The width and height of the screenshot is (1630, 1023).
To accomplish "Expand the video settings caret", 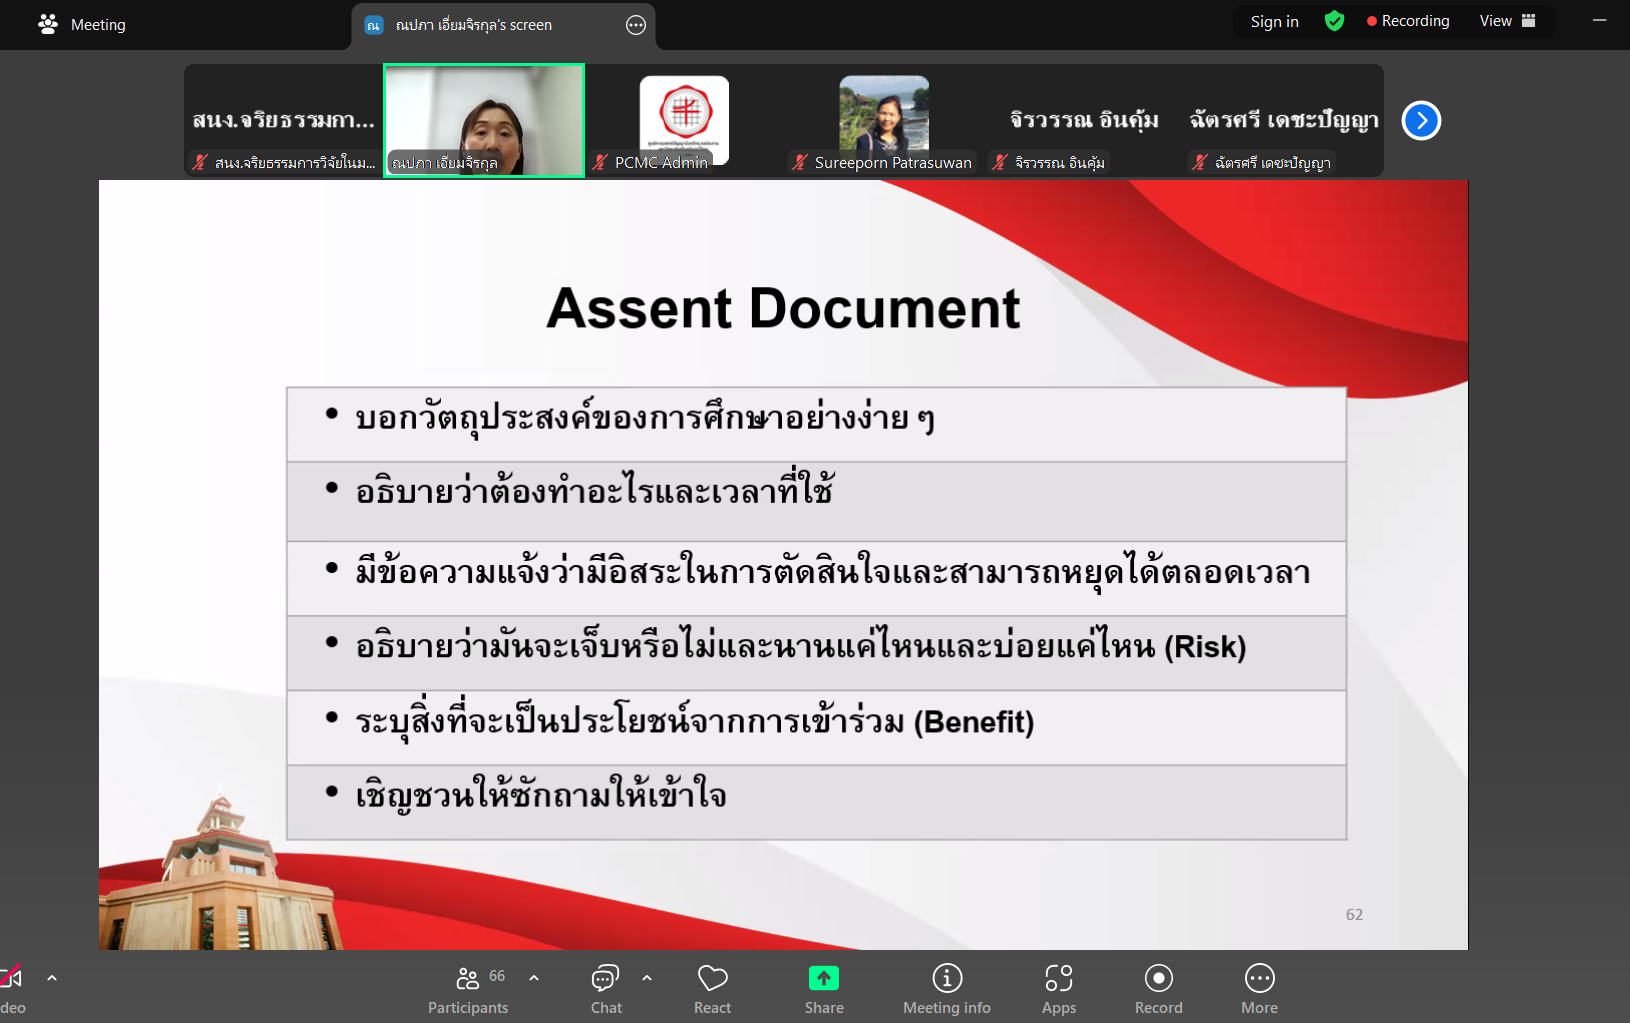I will click(x=52, y=978).
